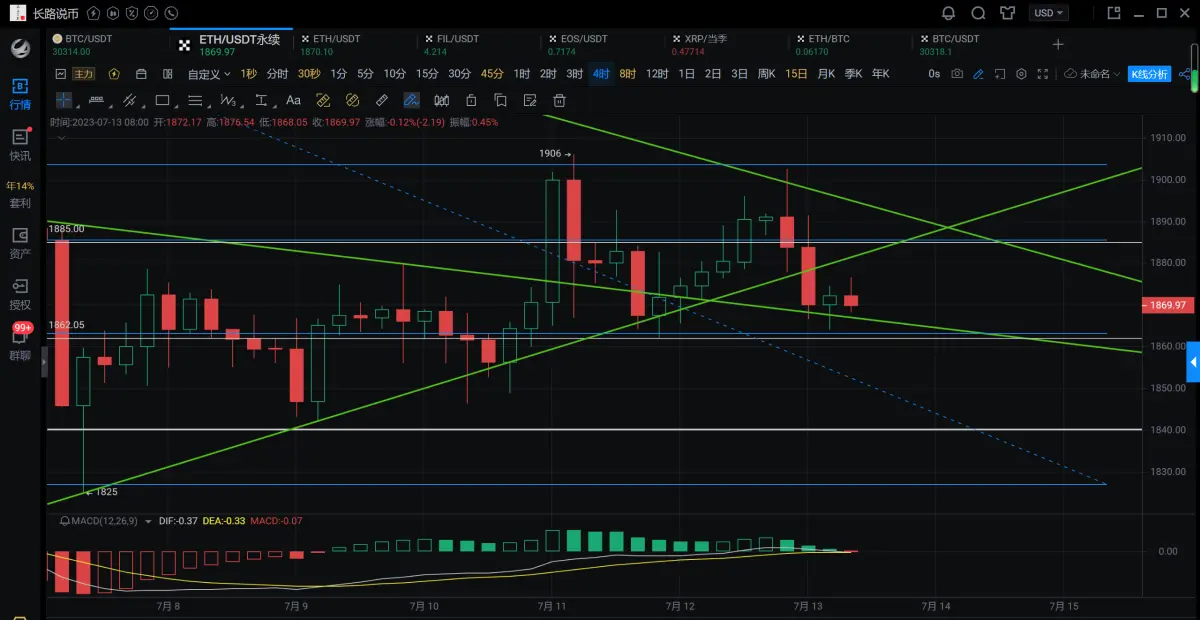The width and height of the screenshot is (1200, 620).
Task: Add a new symbol tab with plus
Action: (x=1058, y=44)
